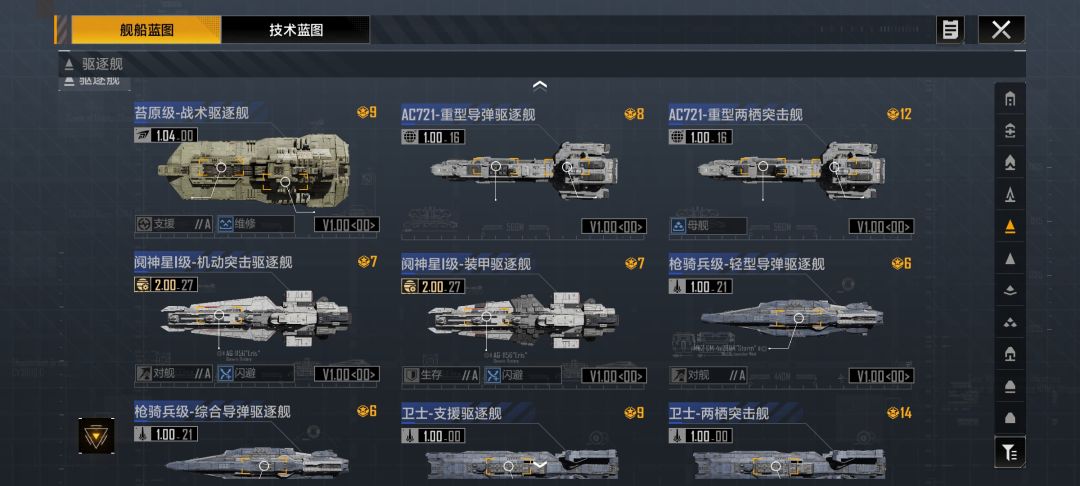
Task: Click the list/document icon beside the close button
Action: click(951, 30)
